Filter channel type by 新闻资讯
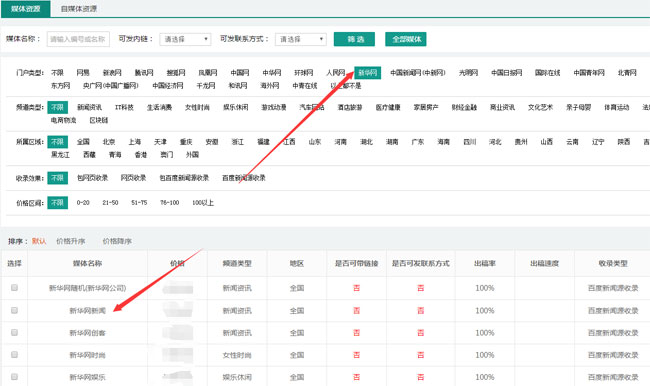 tap(89, 107)
